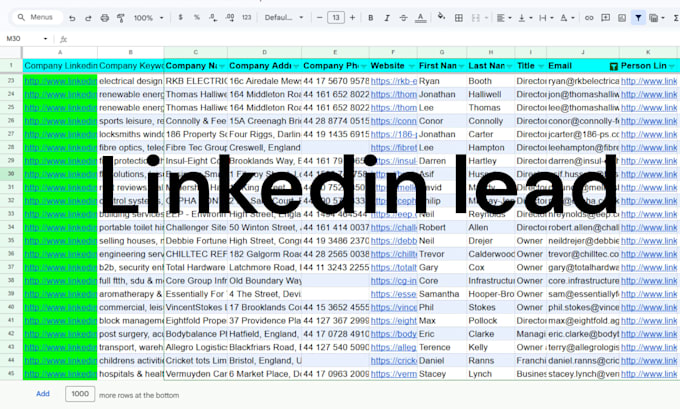The image size is (680, 409).
Task: Open filter dropdown on Person Linkedin column
Action: (x=672, y=66)
